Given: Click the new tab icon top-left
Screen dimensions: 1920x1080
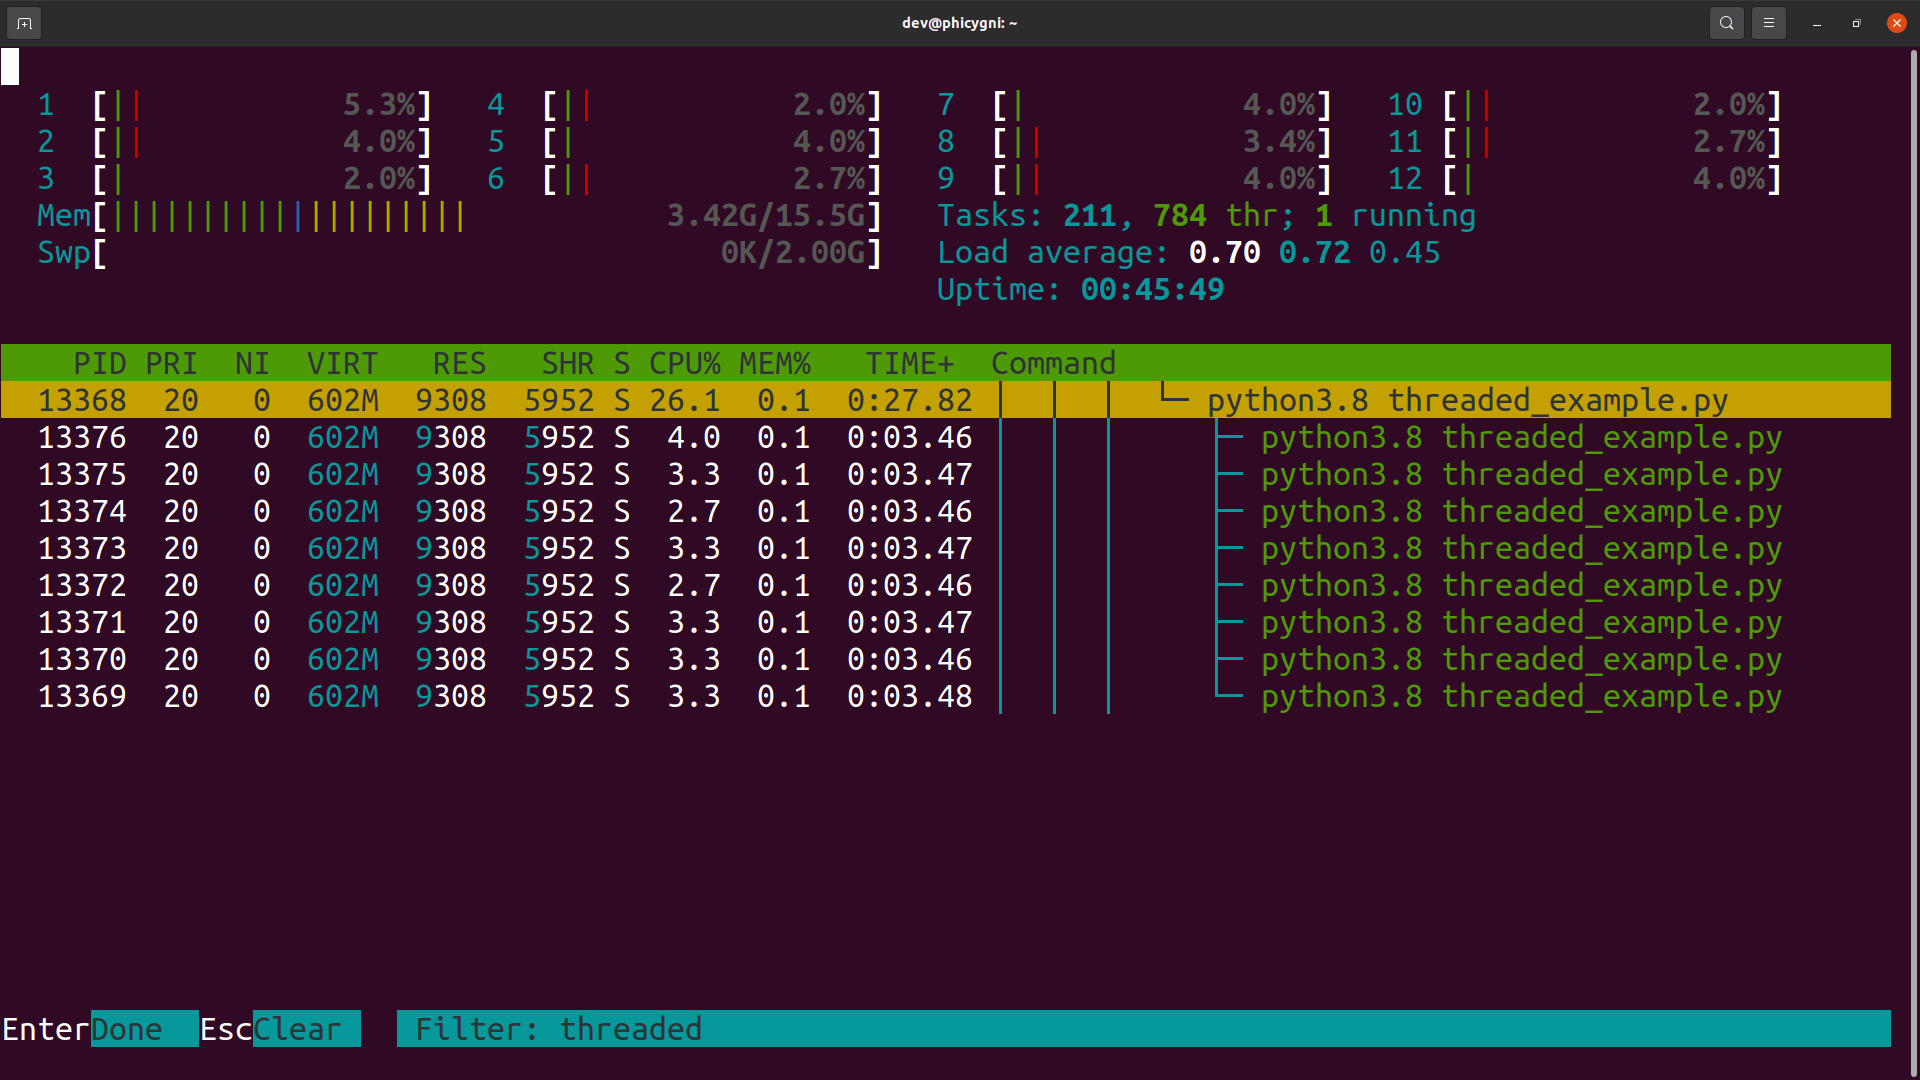Looking at the screenshot, I should point(23,22).
